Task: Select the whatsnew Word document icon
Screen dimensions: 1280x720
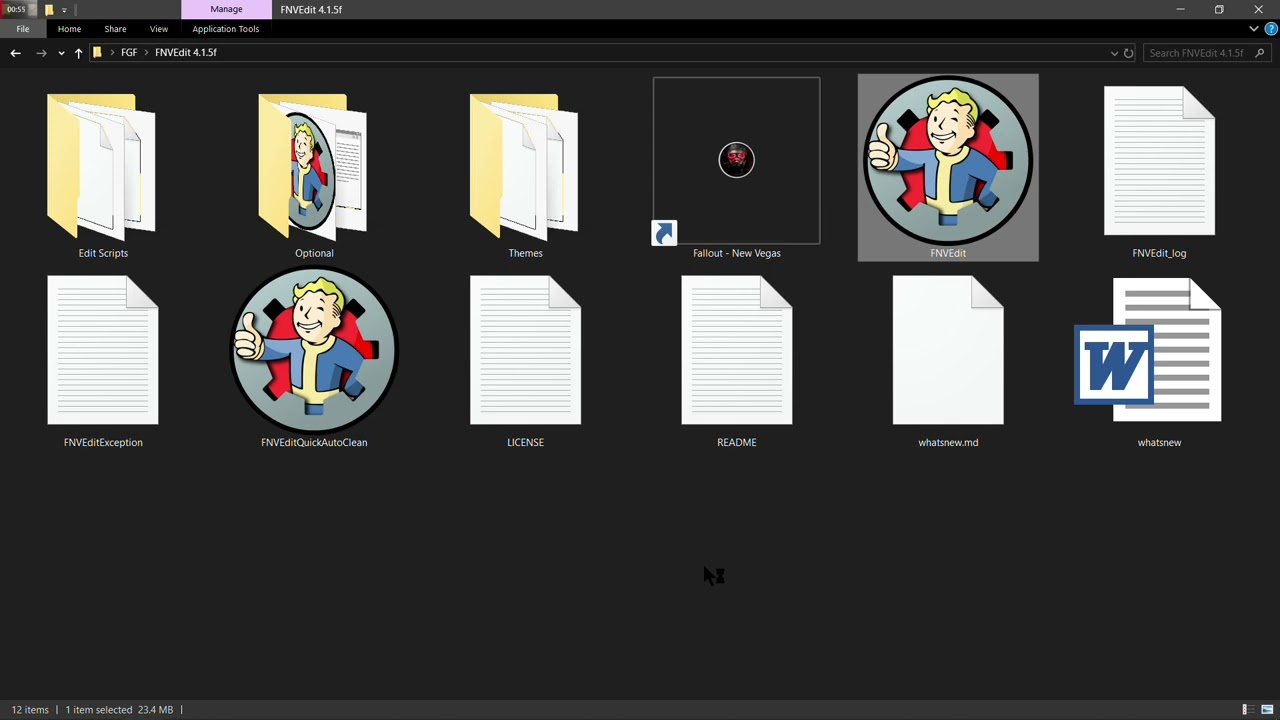Action: tap(1148, 350)
